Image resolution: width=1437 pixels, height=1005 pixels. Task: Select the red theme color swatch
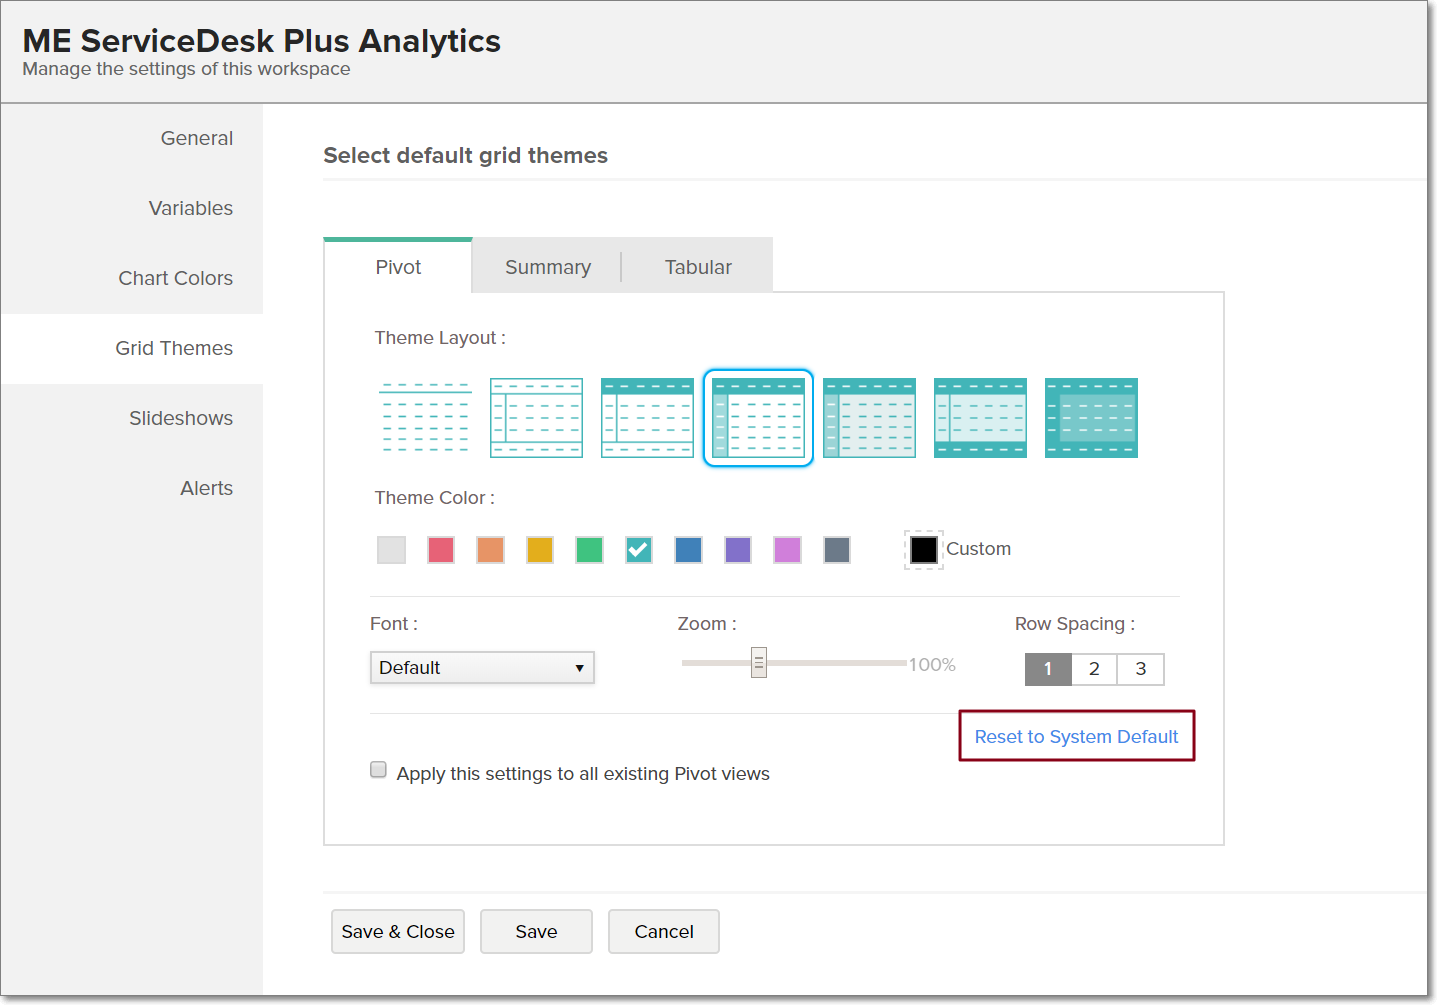(441, 550)
